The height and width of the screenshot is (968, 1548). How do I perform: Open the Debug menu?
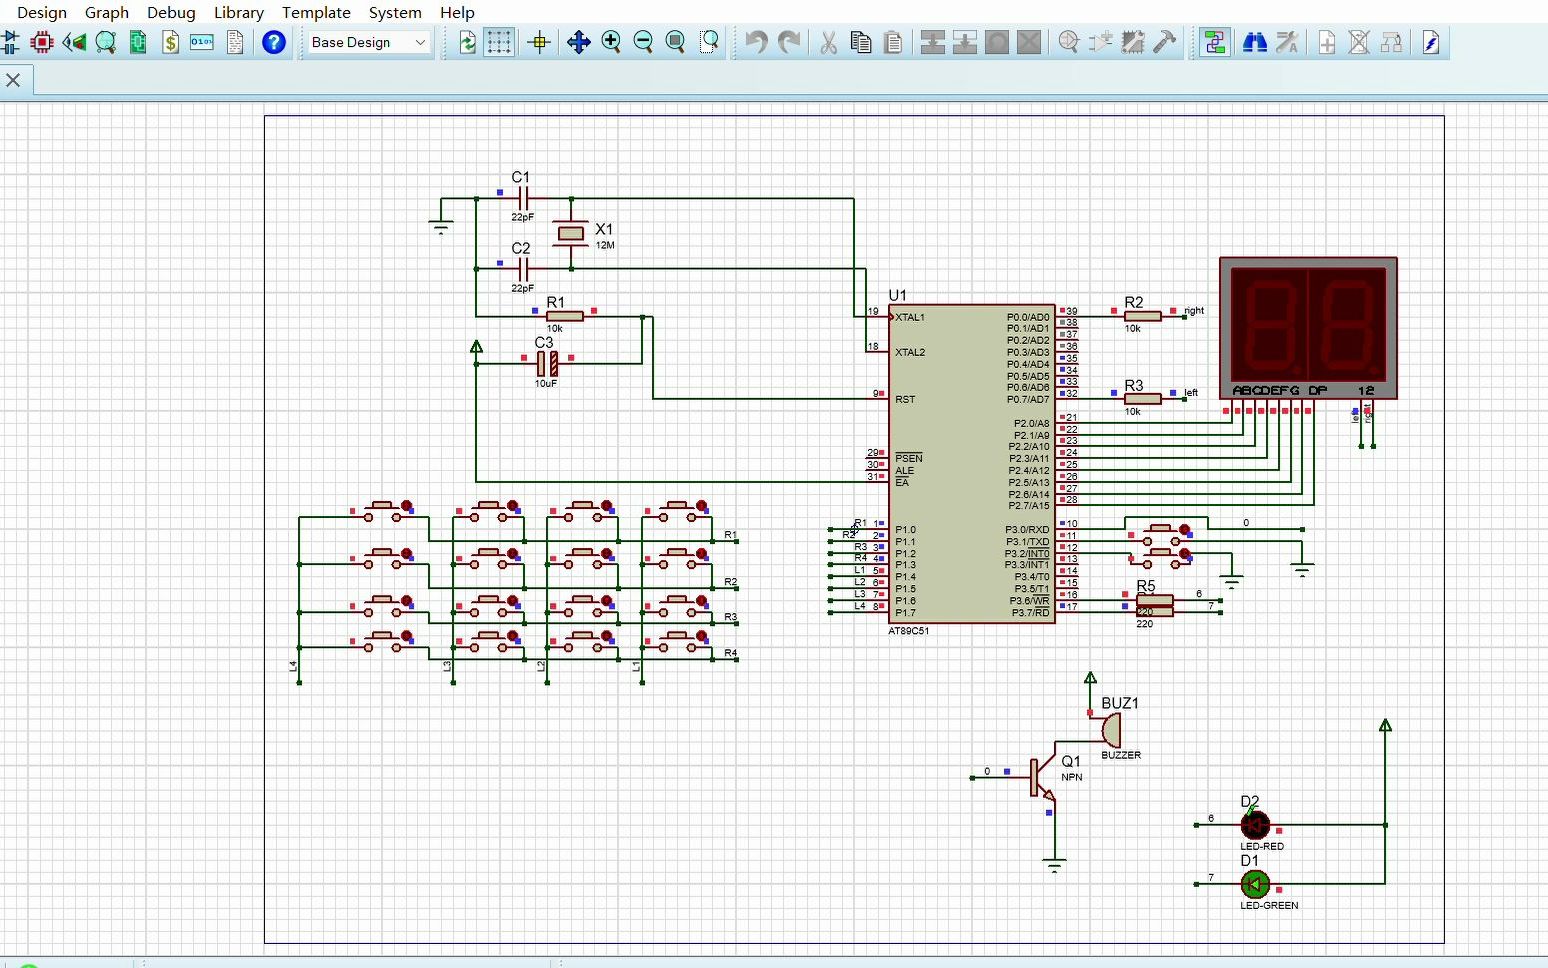(171, 12)
